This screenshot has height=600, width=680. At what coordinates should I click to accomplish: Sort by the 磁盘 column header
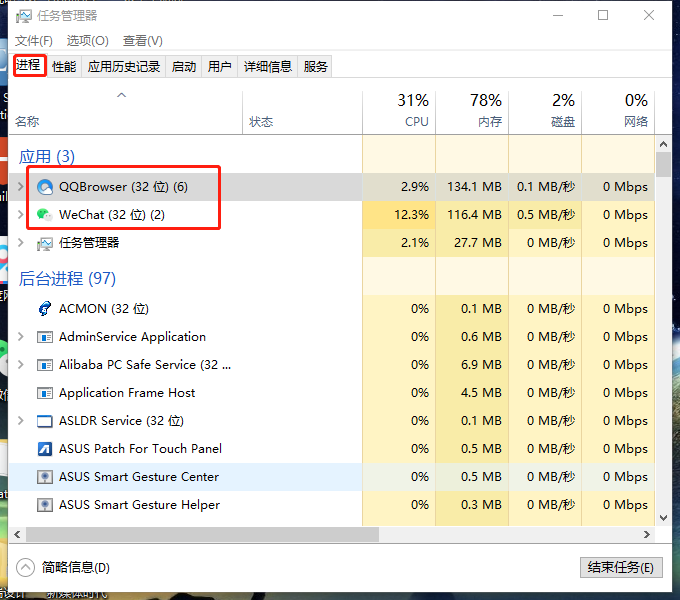pyautogui.click(x=545, y=113)
